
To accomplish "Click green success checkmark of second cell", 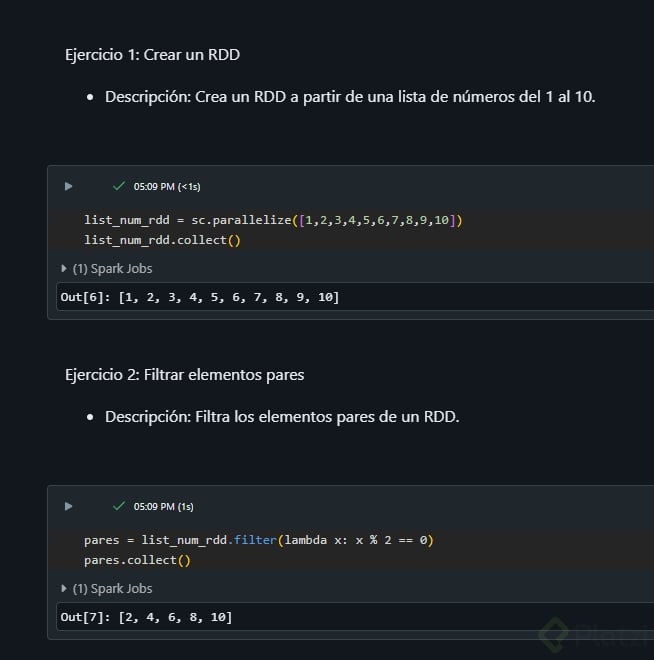I will 119,506.
